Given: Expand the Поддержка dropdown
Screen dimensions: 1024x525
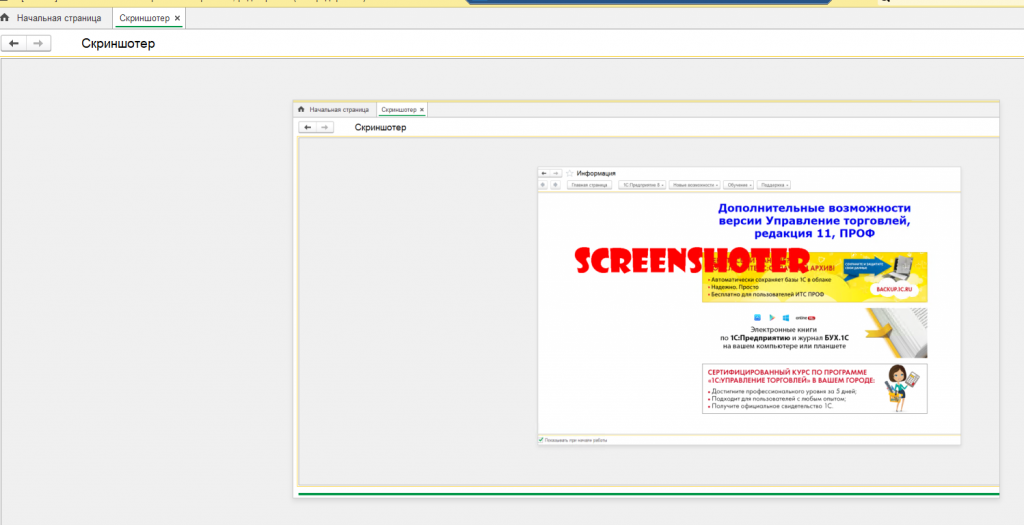Looking at the screenshot, I should point(775,185).
